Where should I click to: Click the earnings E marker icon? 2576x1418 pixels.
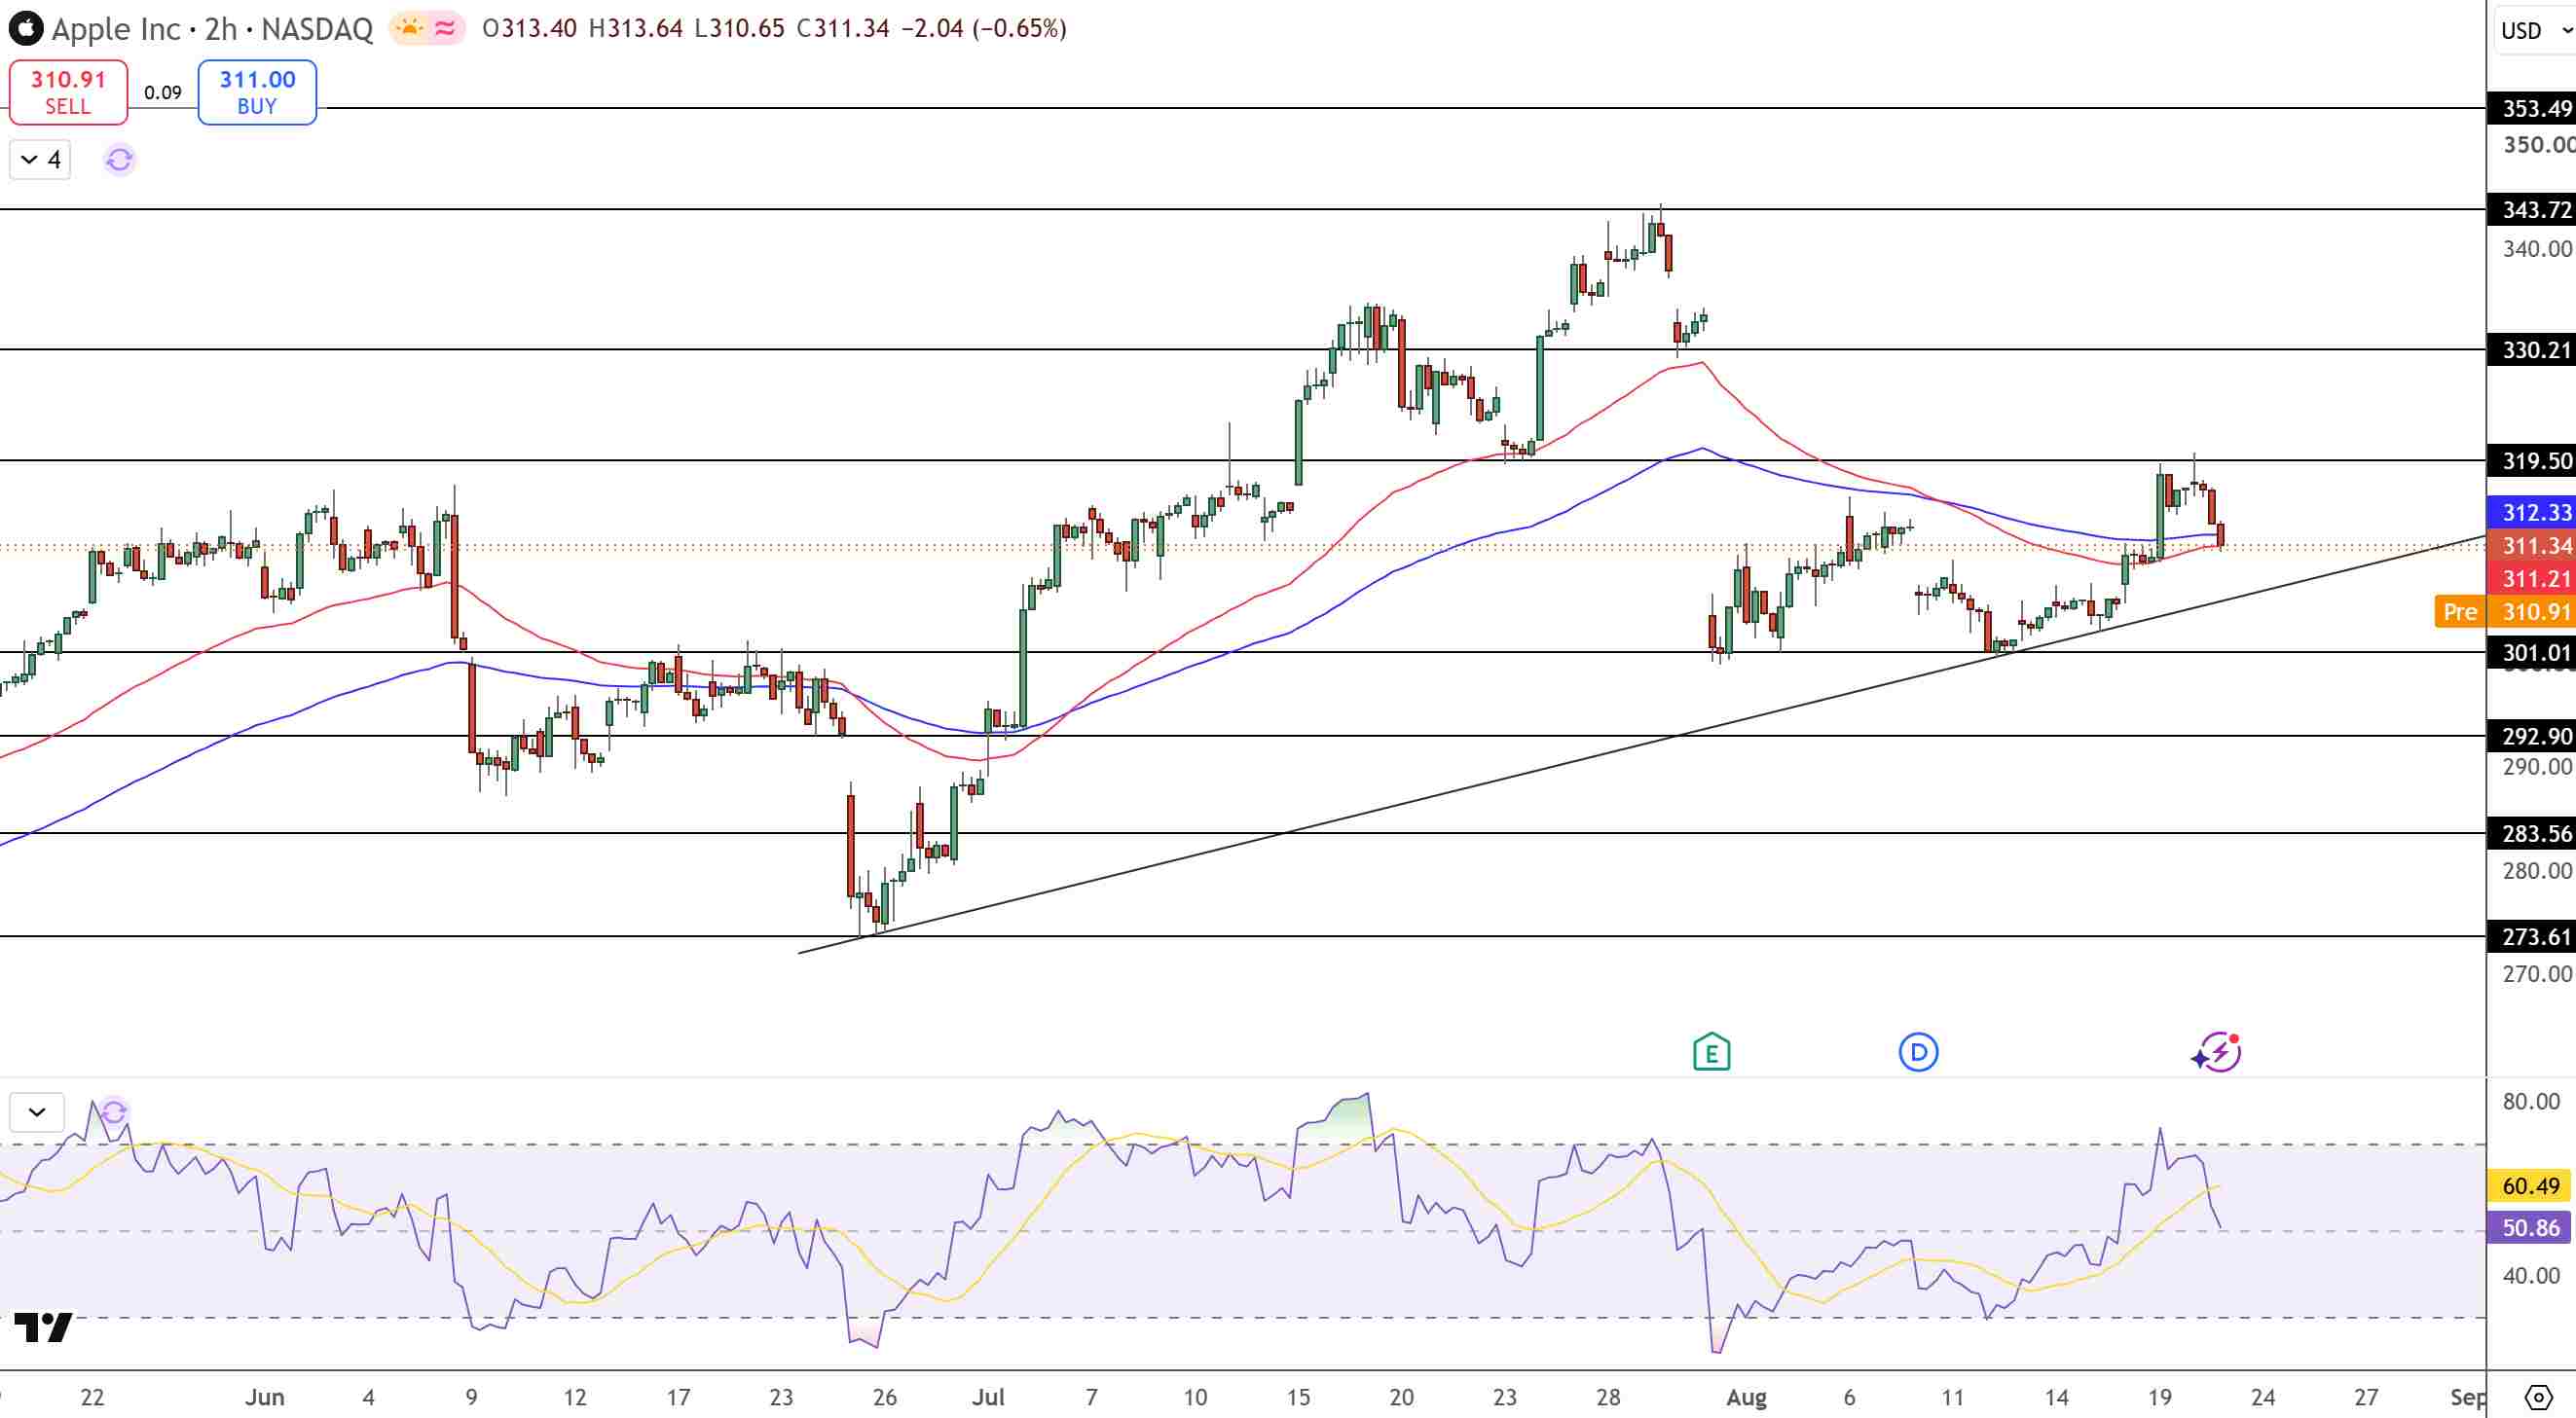1711,1052
